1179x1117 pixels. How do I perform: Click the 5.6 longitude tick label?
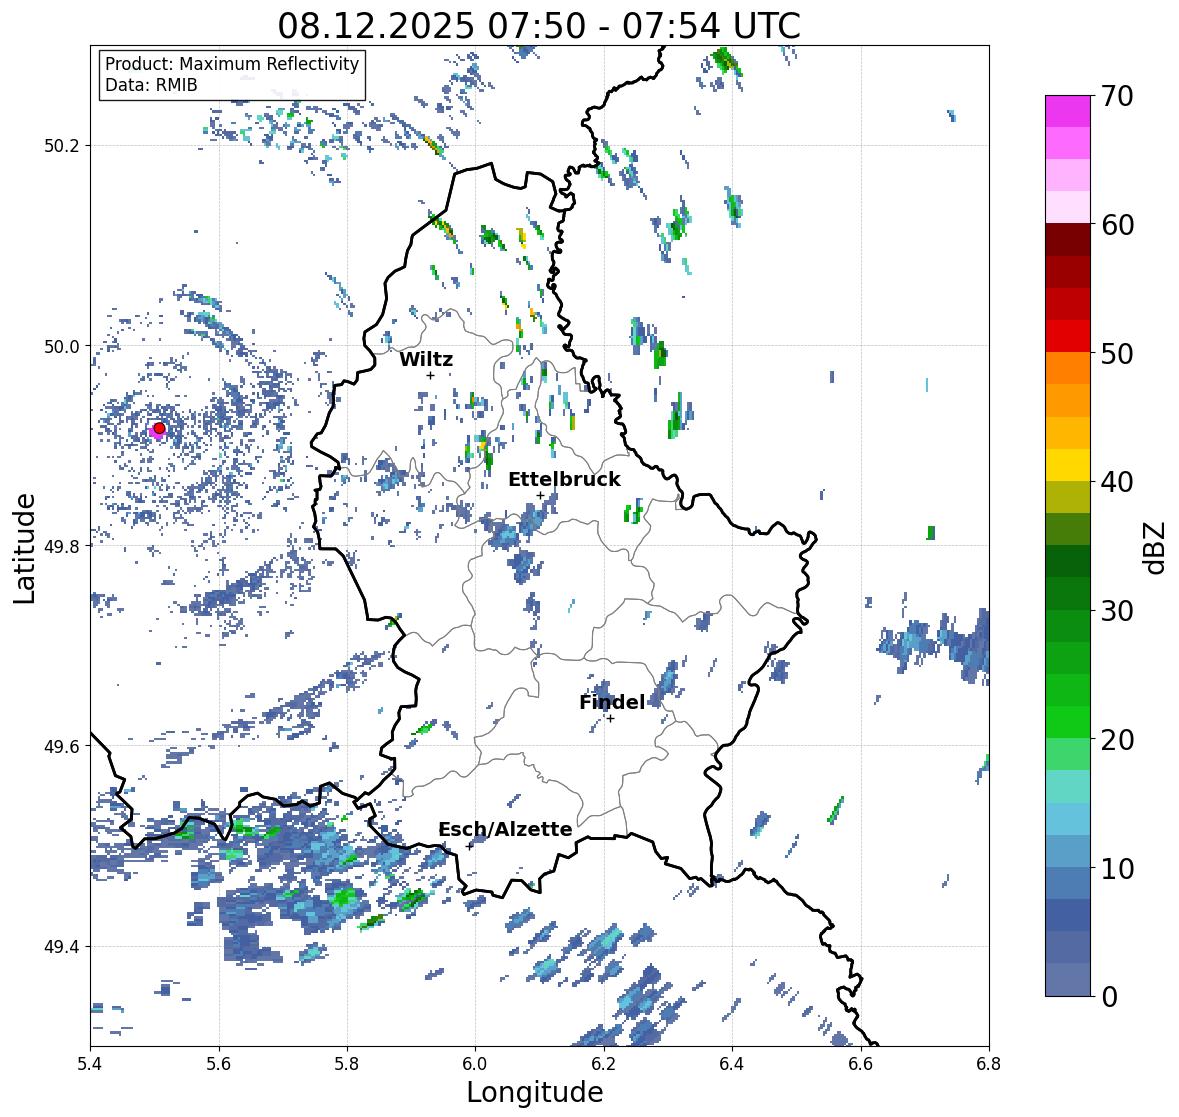pyautogui.click(x=219, y=1064)
